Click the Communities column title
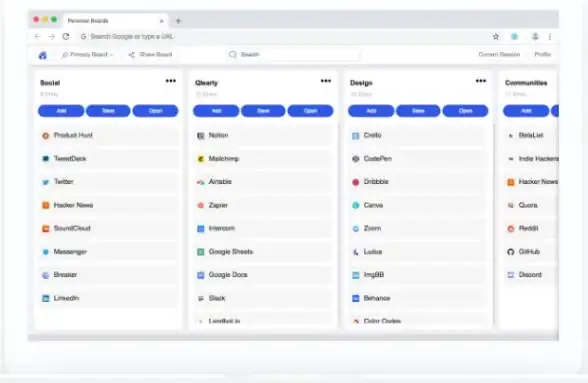Image resolution: width=588 pixels, height=383 pixels. pyautogui.click(x=526, y=83)
